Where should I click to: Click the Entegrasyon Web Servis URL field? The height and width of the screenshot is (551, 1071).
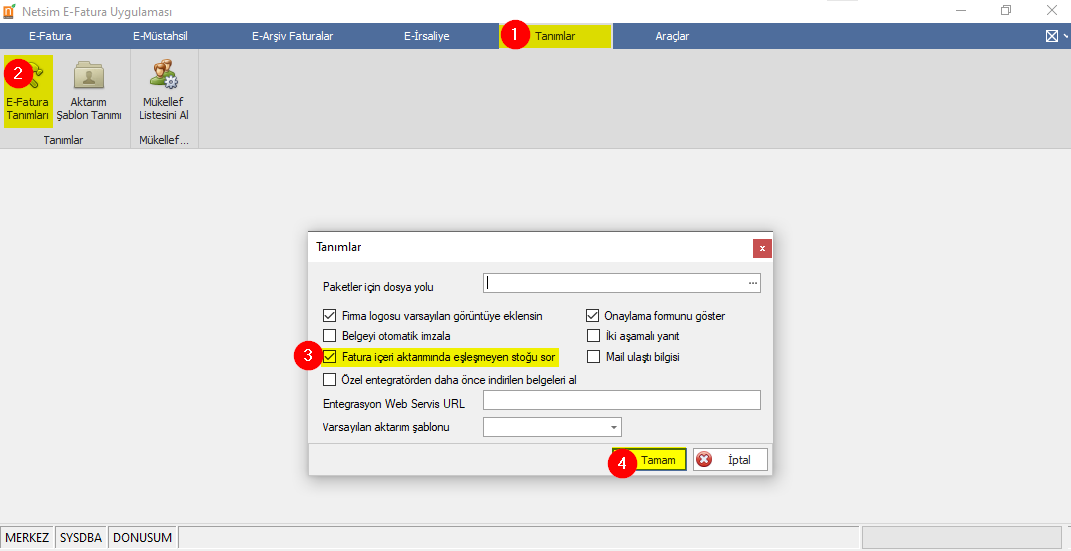(622, 400)
